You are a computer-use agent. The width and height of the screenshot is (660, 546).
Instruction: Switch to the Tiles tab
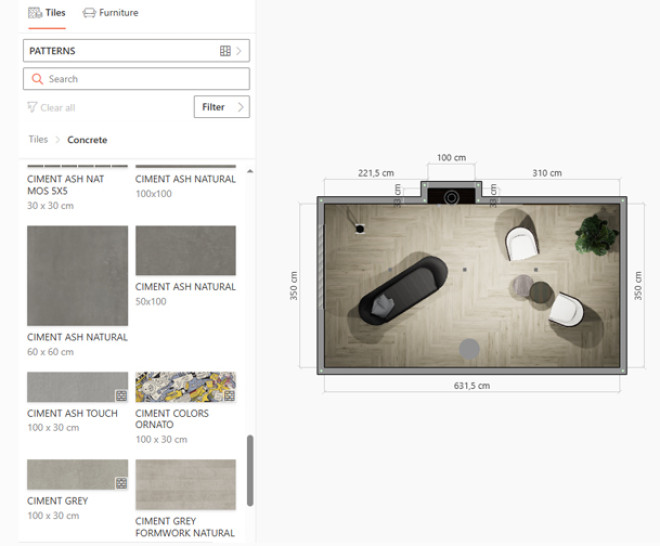pyautogui.click(x=47, y=13)
